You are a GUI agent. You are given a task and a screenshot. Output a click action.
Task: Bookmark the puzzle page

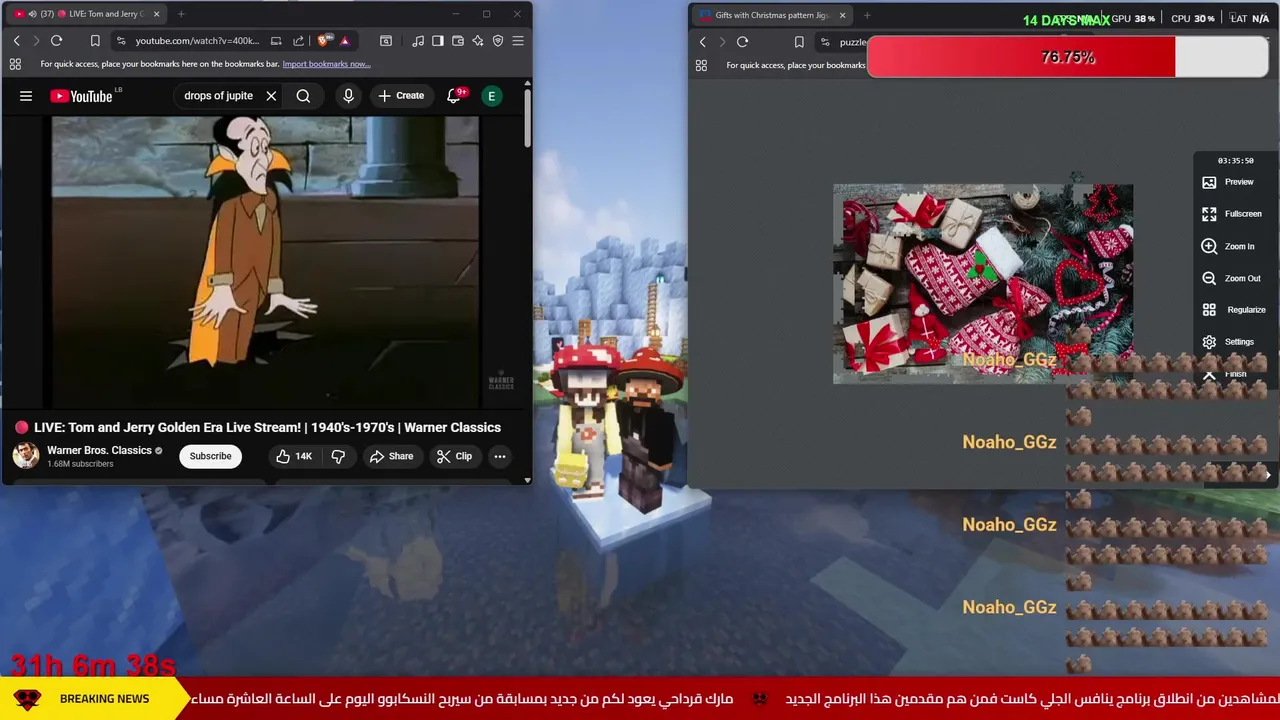[x=799, y=42]
